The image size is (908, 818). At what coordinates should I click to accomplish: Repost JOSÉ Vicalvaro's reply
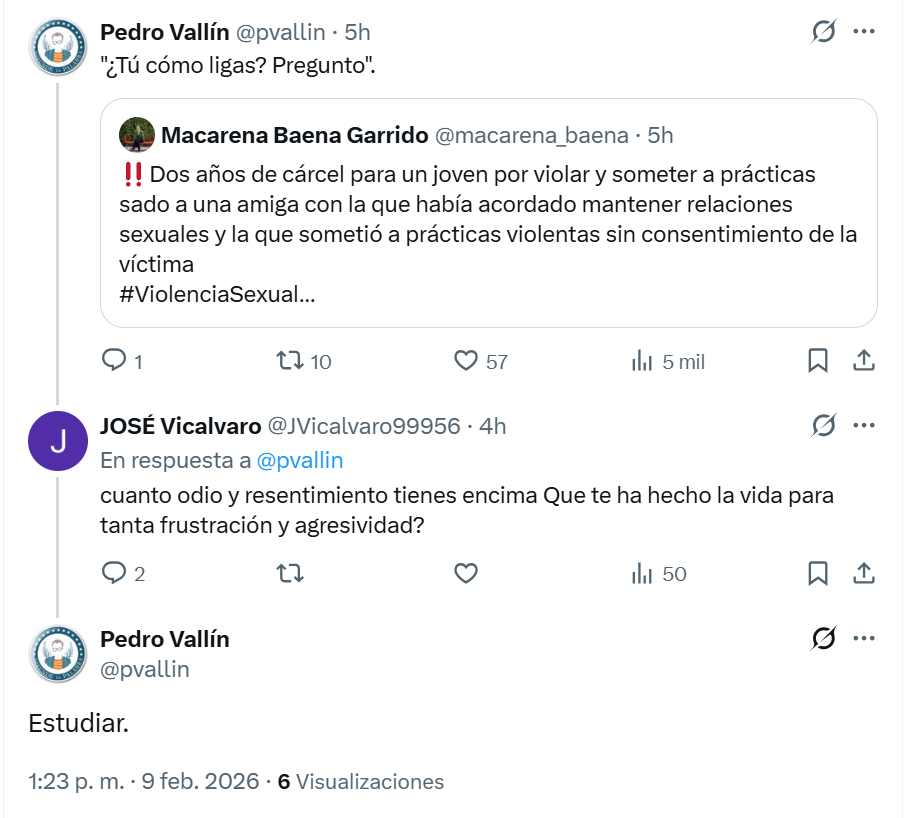[289, 573]
